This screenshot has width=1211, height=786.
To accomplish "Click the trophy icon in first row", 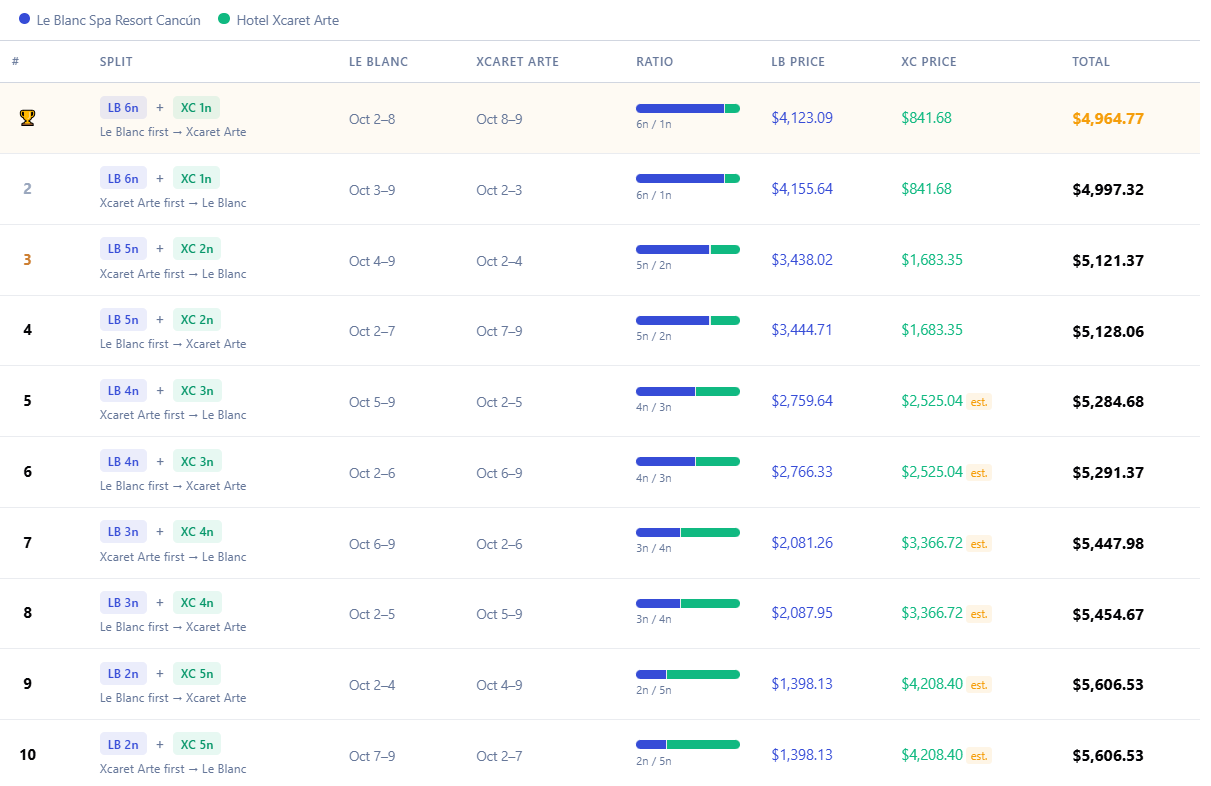I will (x=27, y=118).
